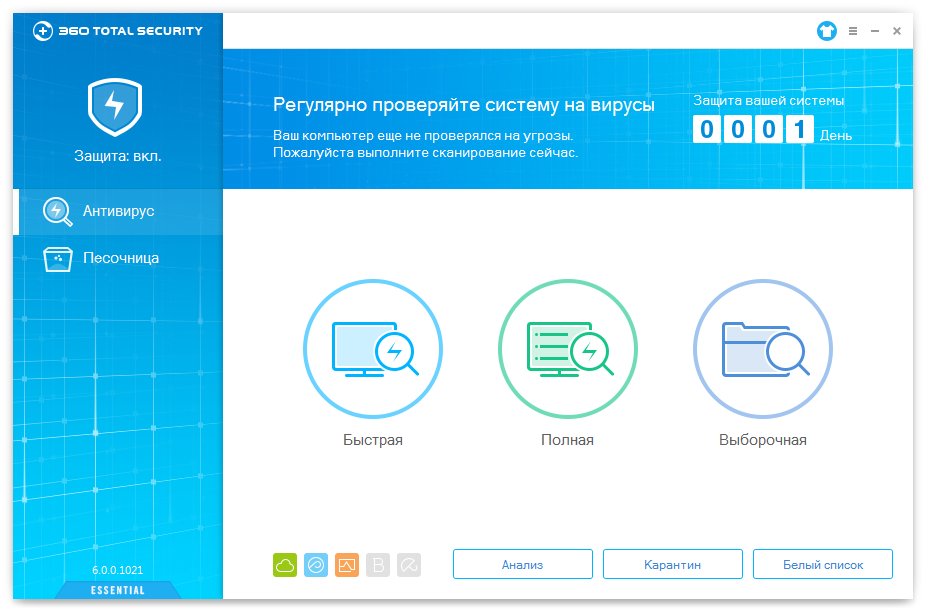931x613 pixels.
Task: Open the Анализ button
Action: 522,564
